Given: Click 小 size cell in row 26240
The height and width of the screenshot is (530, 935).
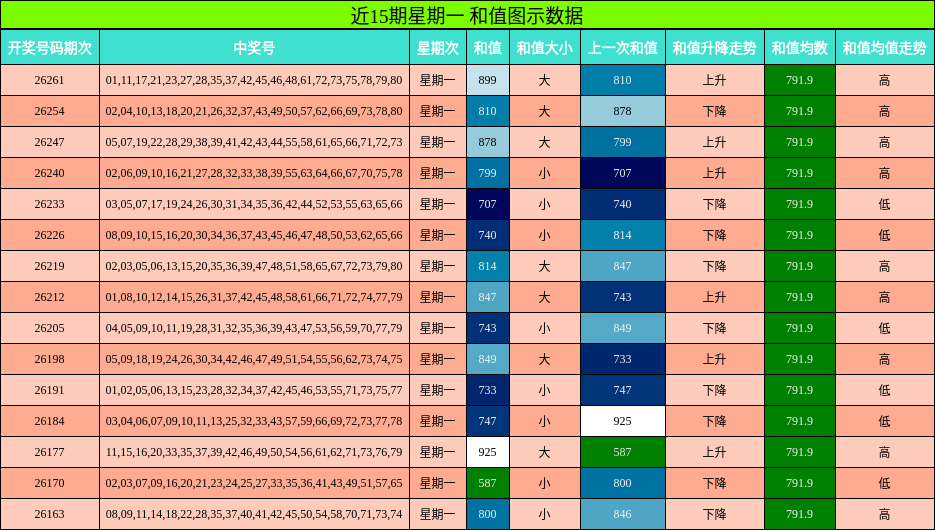Looking at the screenshot, I should click(x=544, y=173).
